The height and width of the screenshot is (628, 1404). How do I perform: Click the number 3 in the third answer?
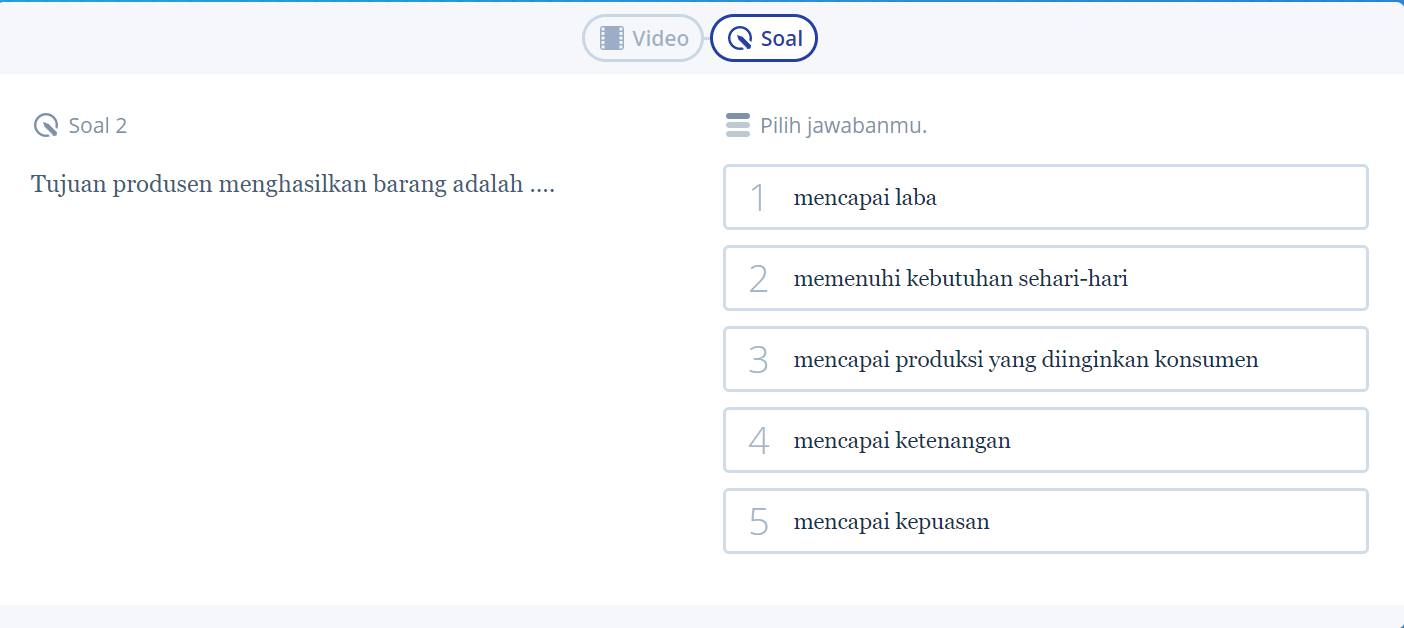click(x=758, y=359)
